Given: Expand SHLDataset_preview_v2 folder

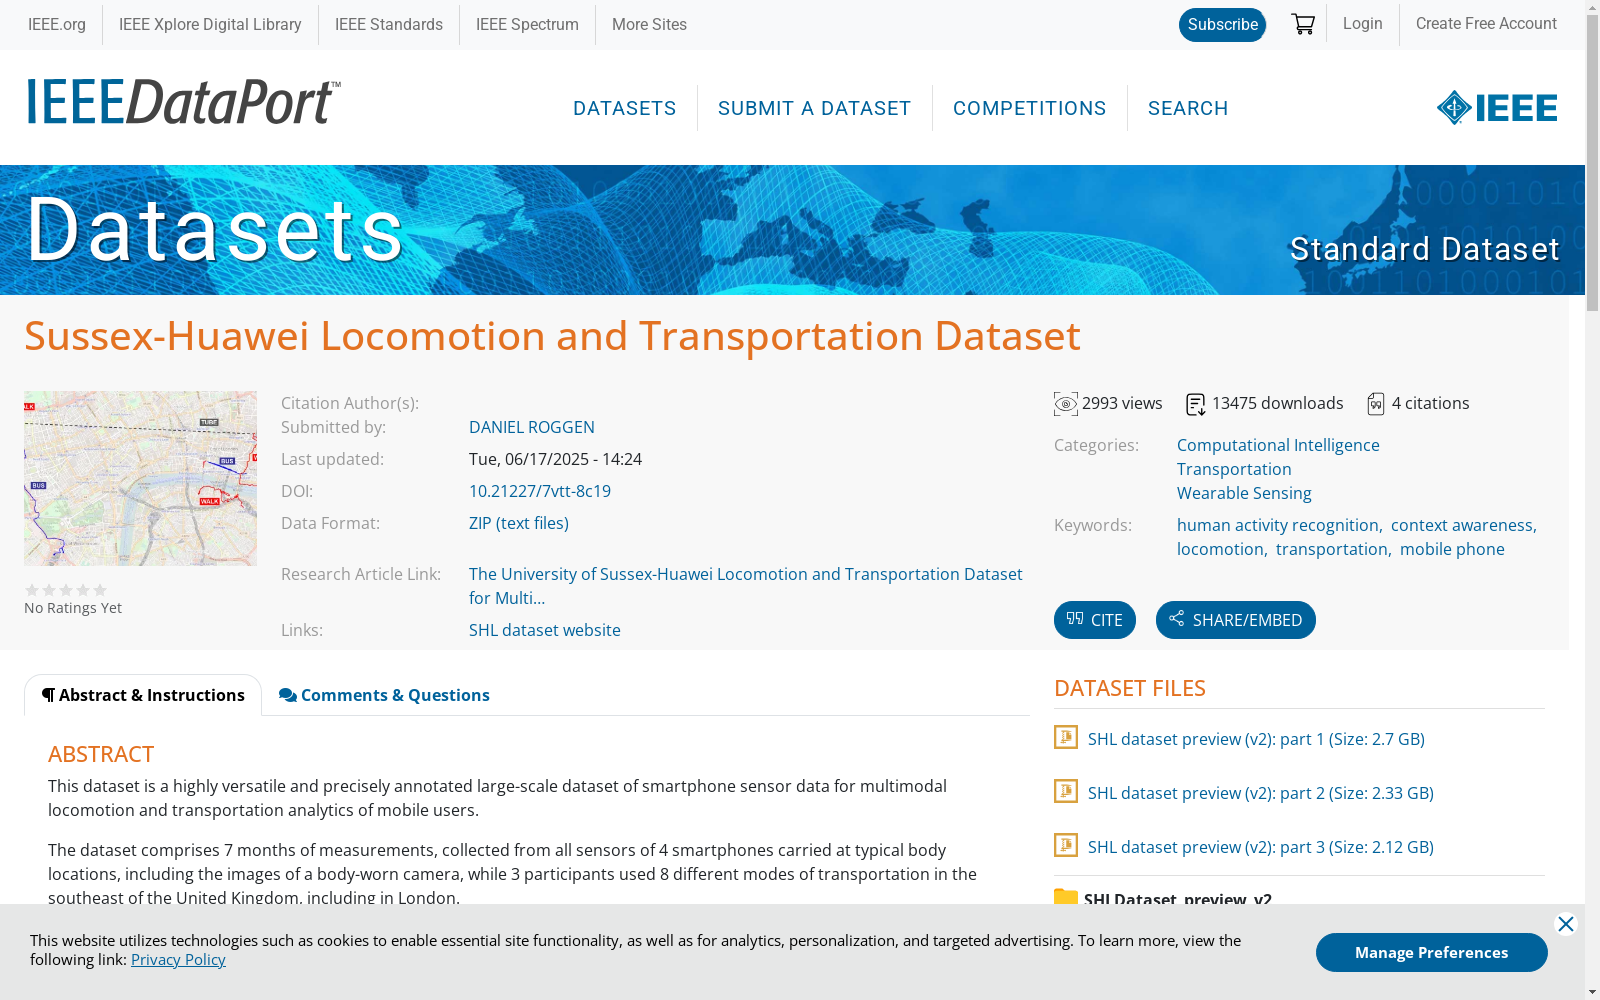Looking at the screenshot, I should coord(1178,898).
